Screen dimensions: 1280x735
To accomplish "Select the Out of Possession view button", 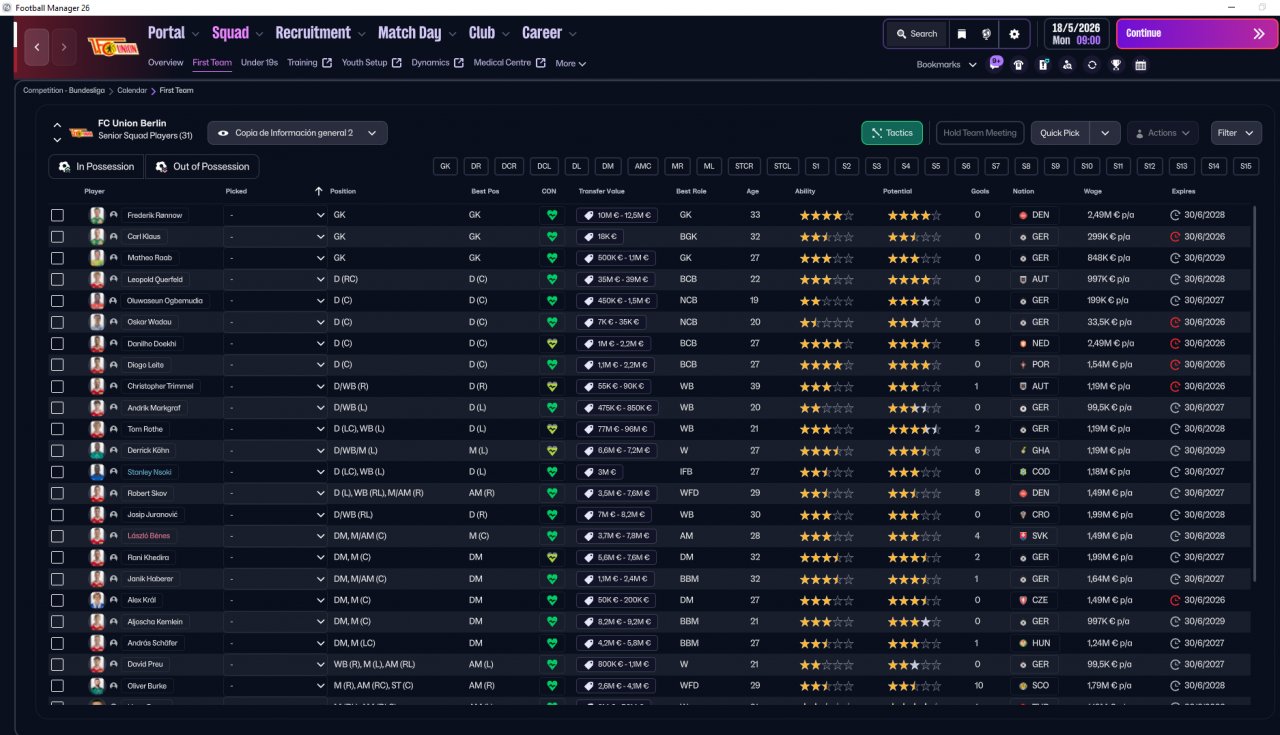I will (x=202, y=167).
